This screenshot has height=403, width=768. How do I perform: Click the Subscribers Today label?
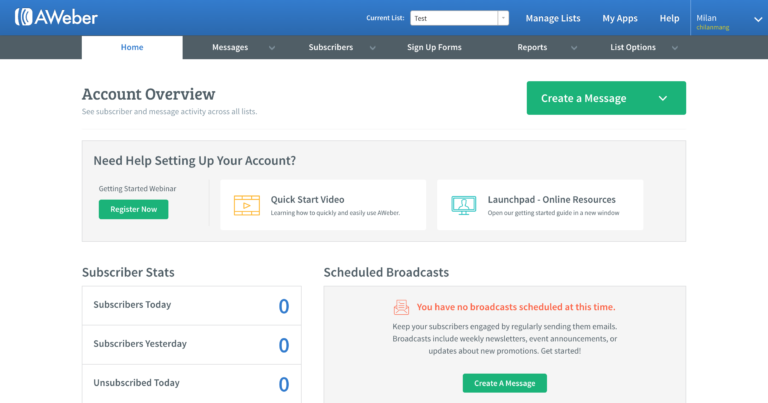point(132,305)
